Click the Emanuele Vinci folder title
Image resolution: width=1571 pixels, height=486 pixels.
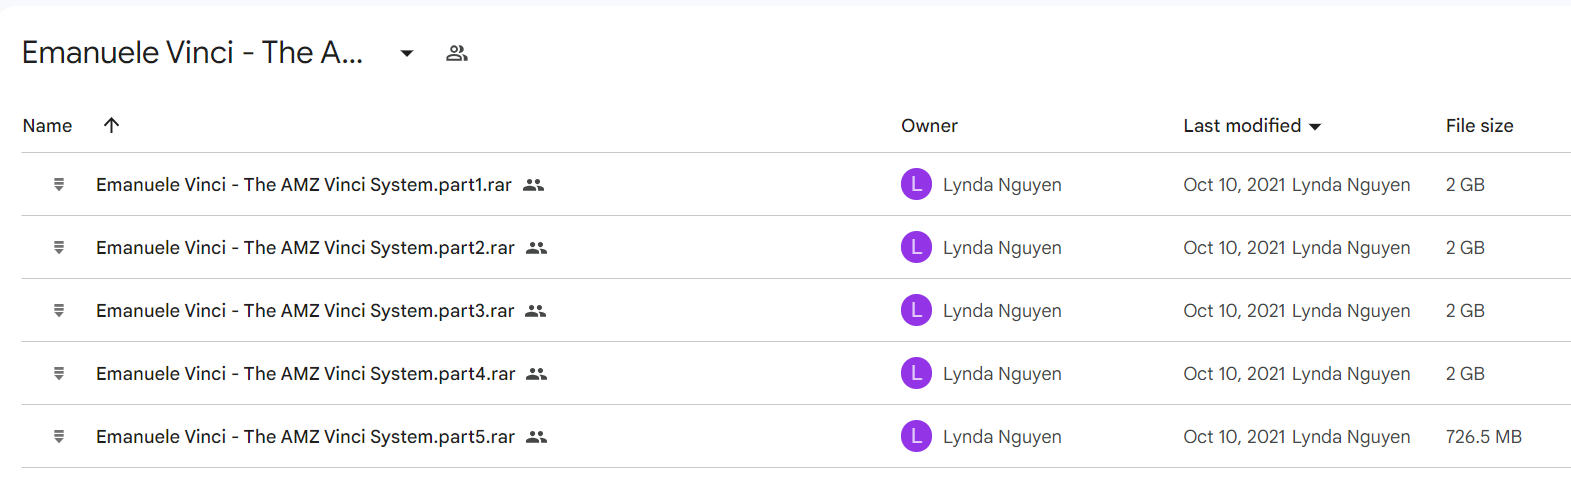click(x=192, y=52)
